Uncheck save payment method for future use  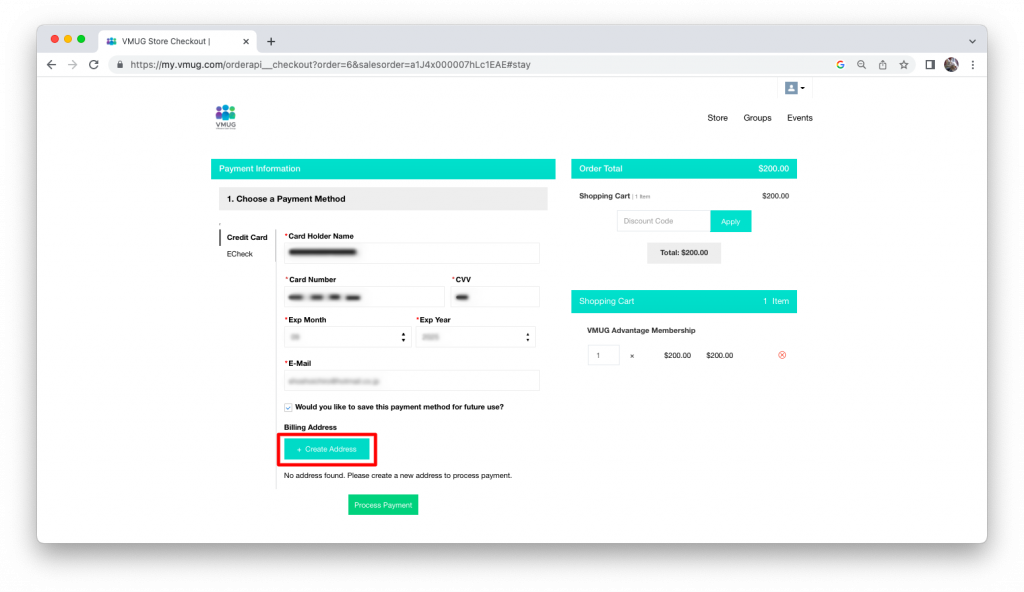click(288, 407)
